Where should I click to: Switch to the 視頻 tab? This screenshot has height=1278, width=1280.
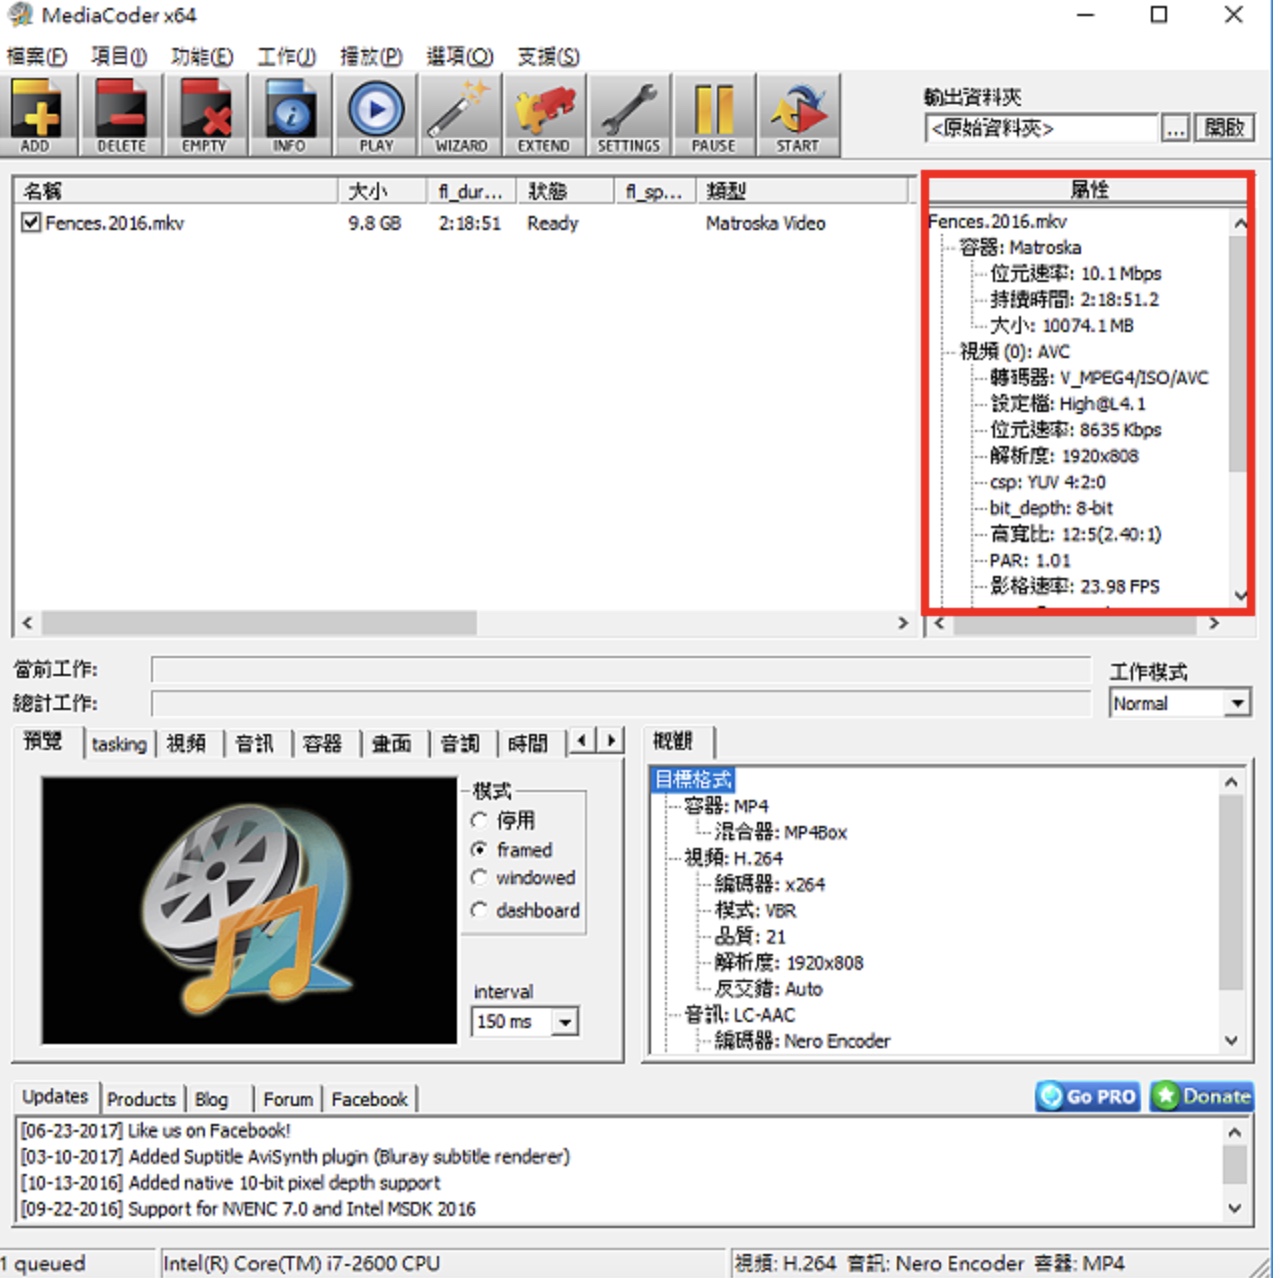click(187, 744)
